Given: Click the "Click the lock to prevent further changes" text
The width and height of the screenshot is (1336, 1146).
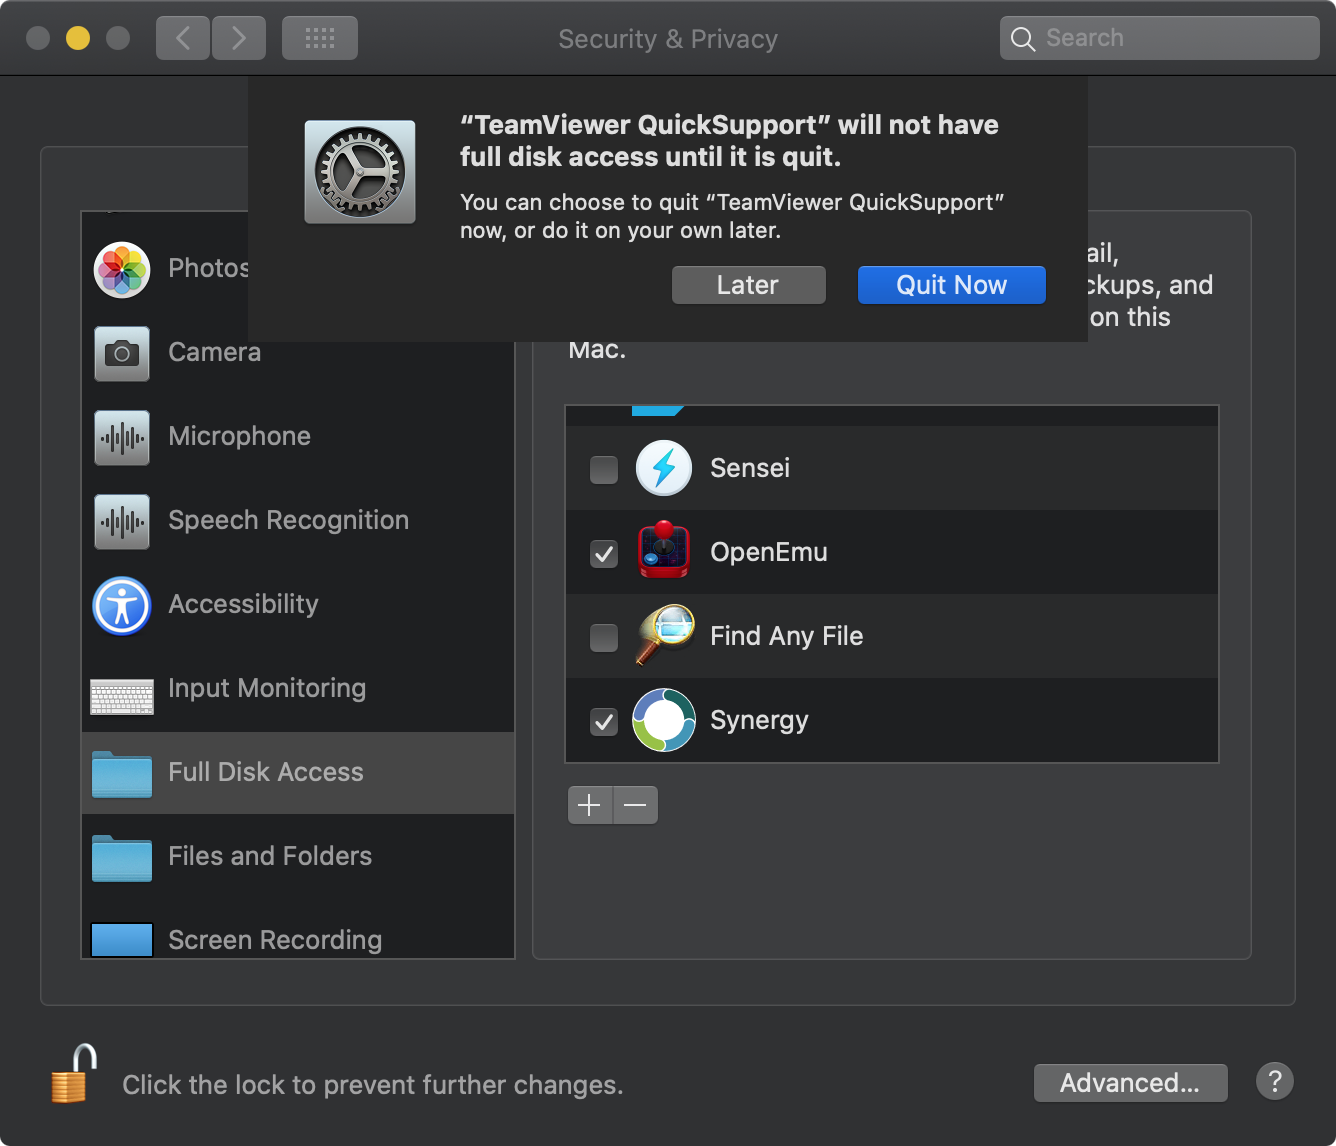Looking at the screenshot, I should coord(373,1085).
